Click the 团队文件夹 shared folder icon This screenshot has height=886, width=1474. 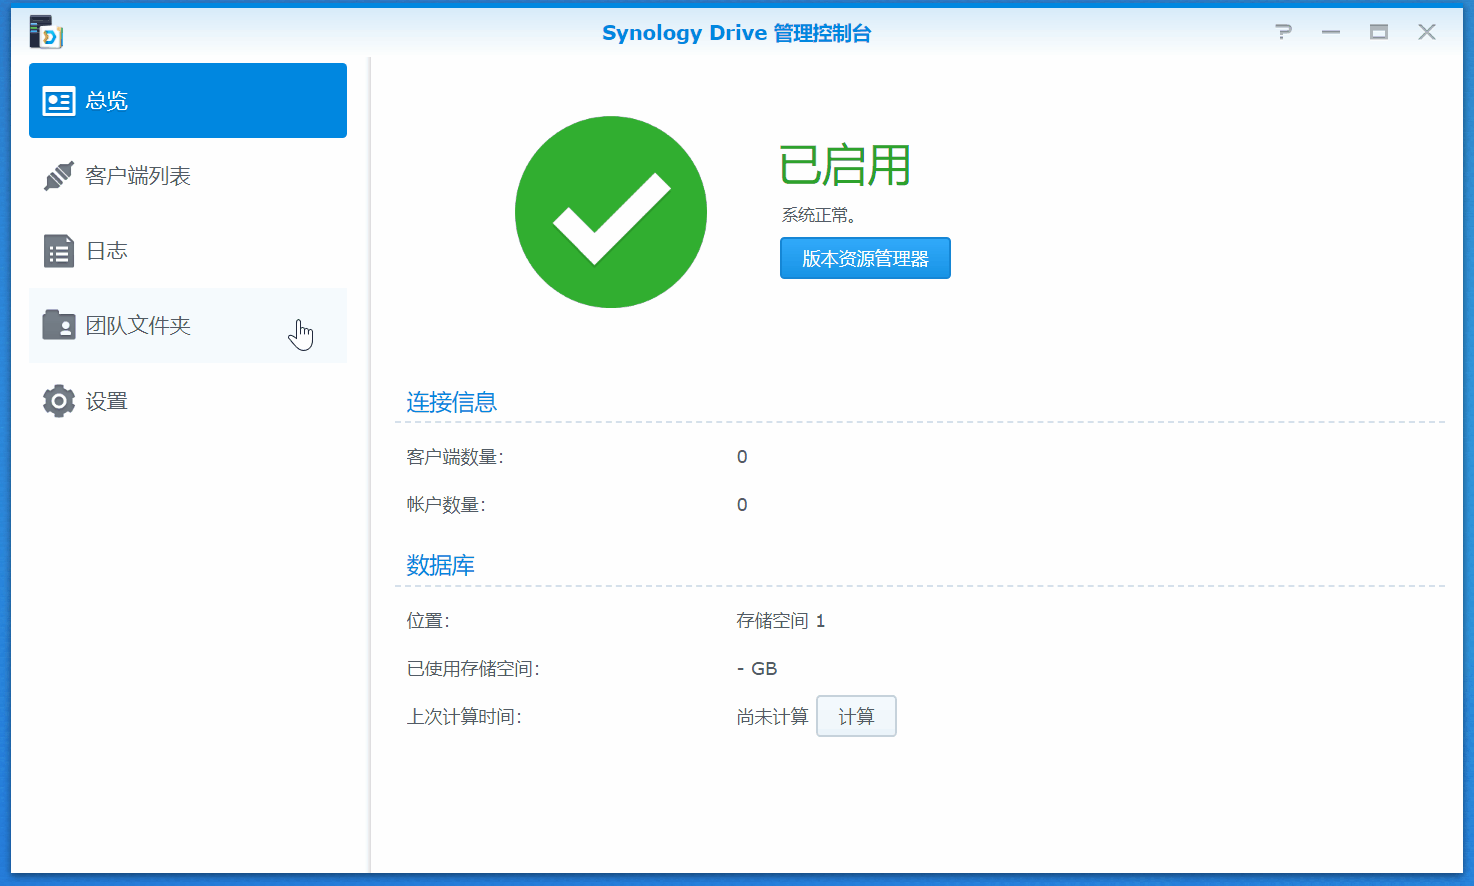click(58, 325)
